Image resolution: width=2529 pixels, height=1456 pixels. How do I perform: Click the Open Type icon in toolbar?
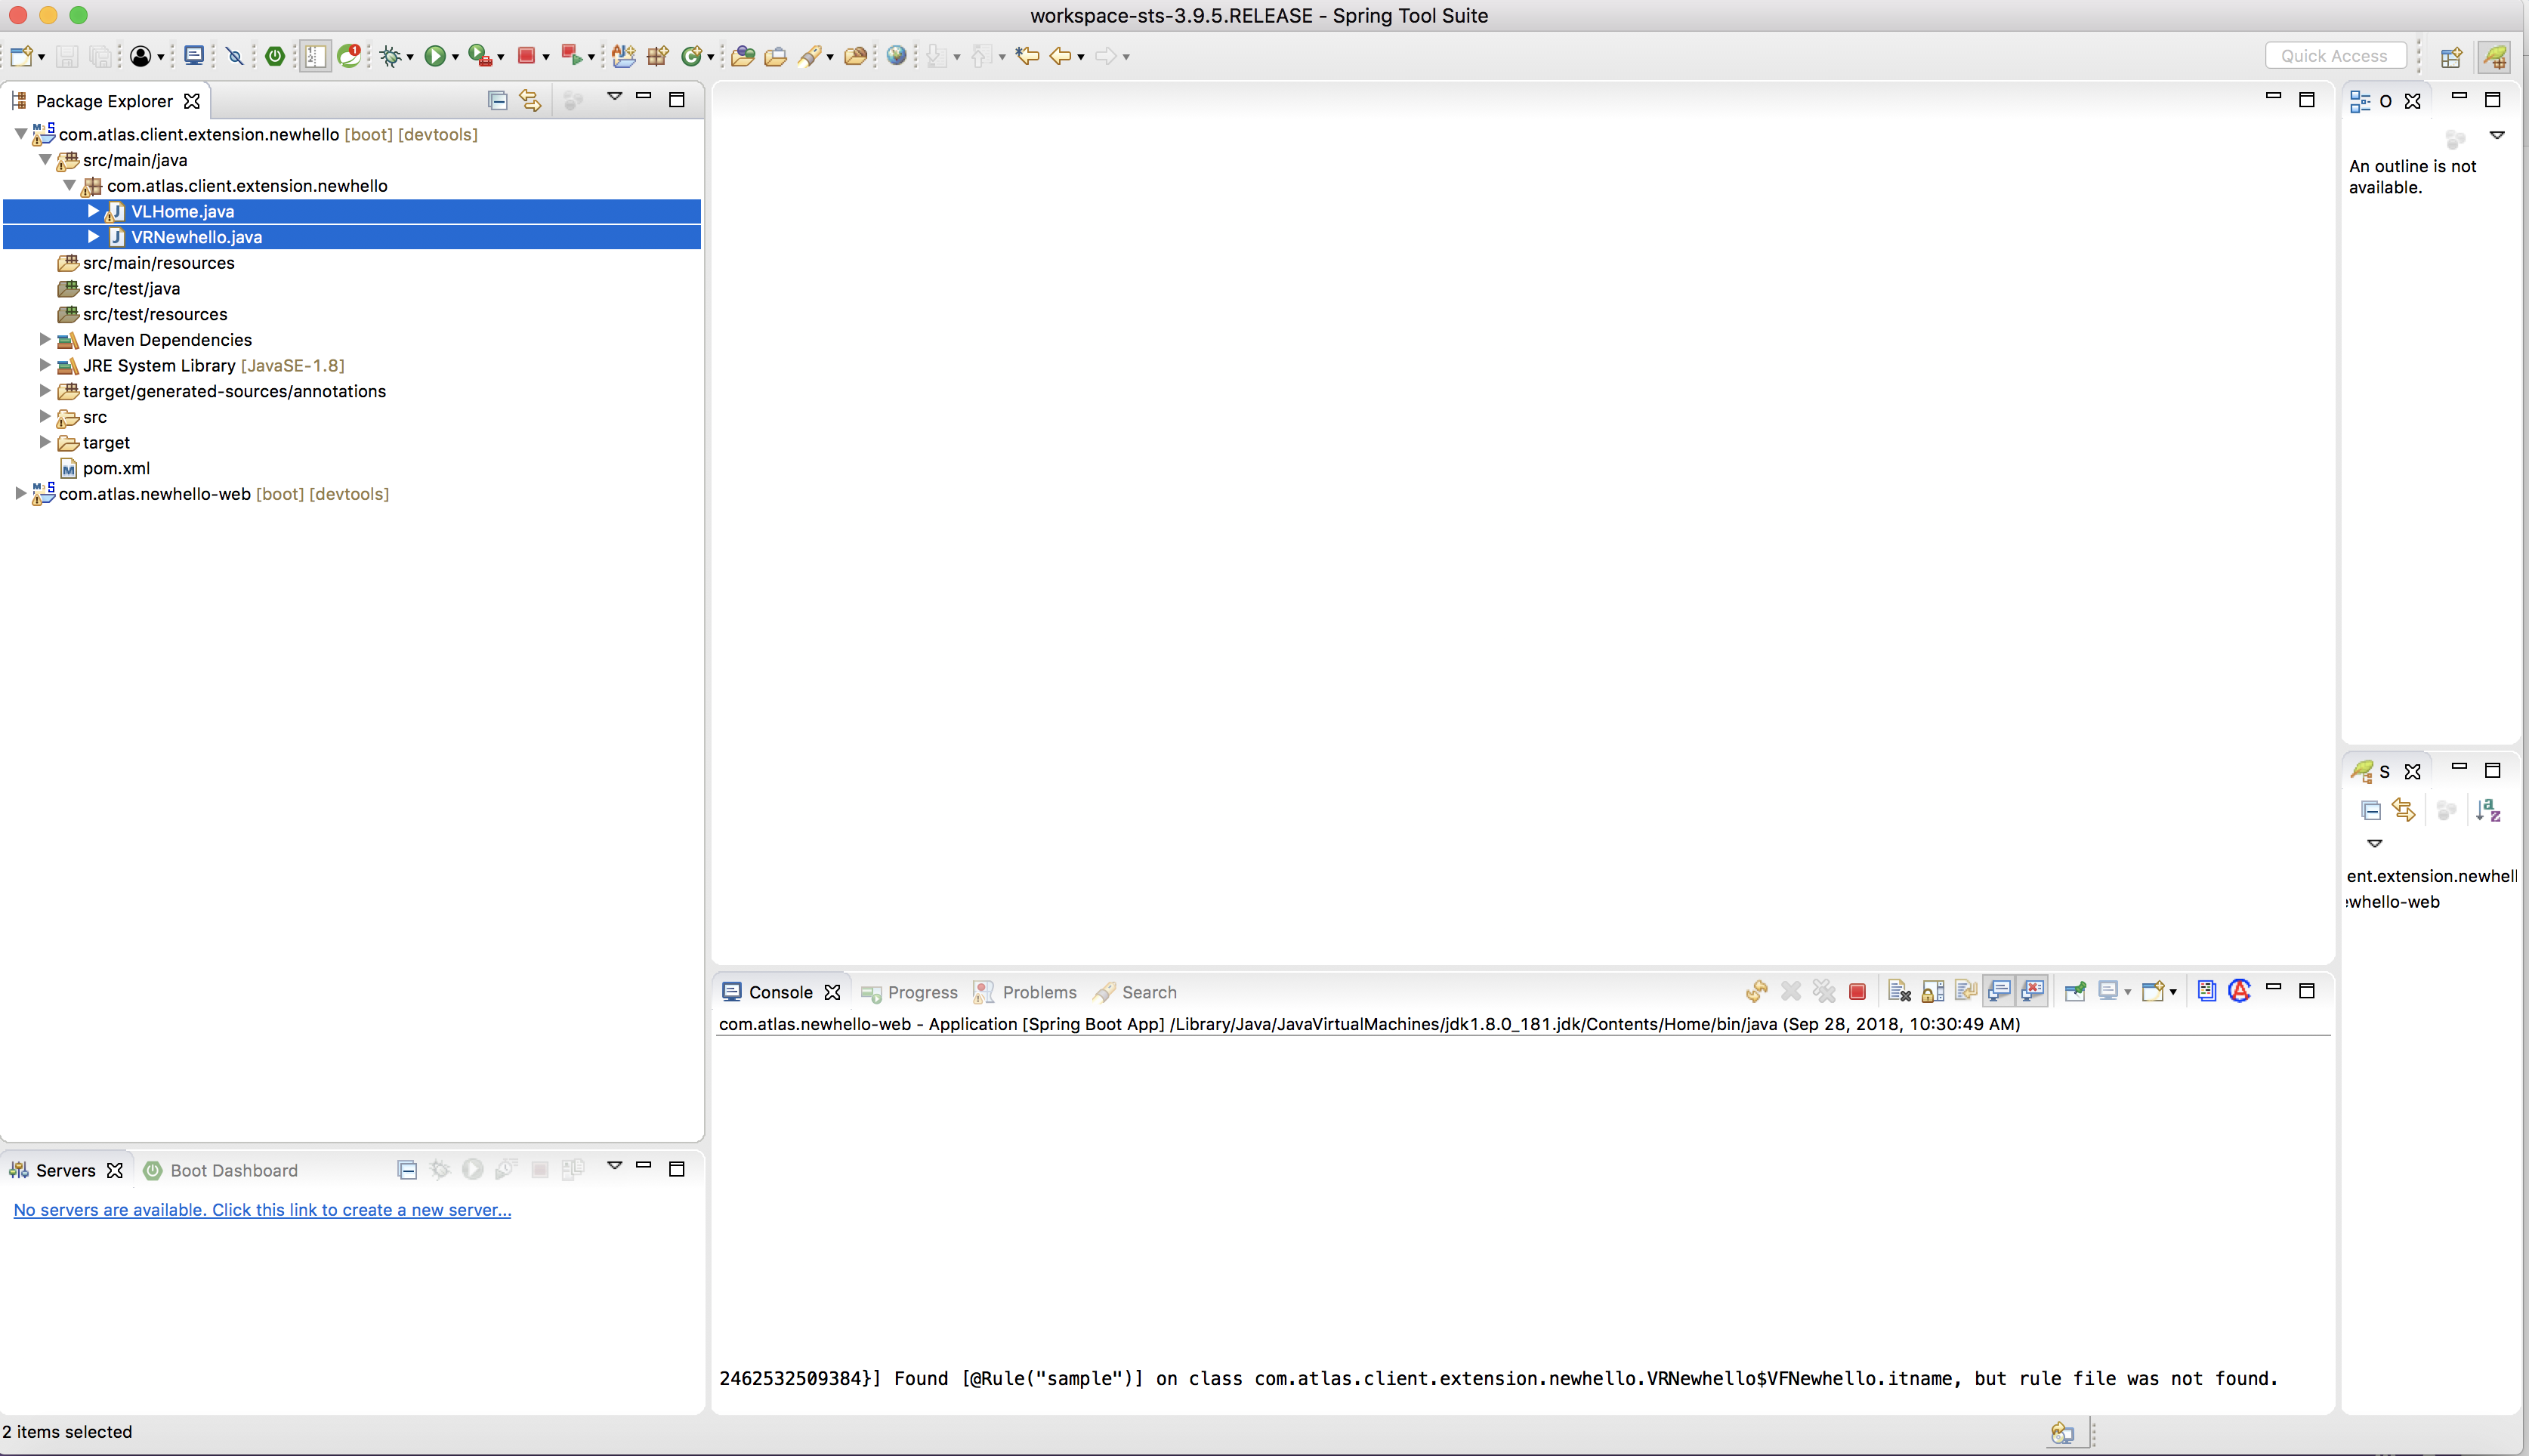pyautogui.click(x=742, y=56)
